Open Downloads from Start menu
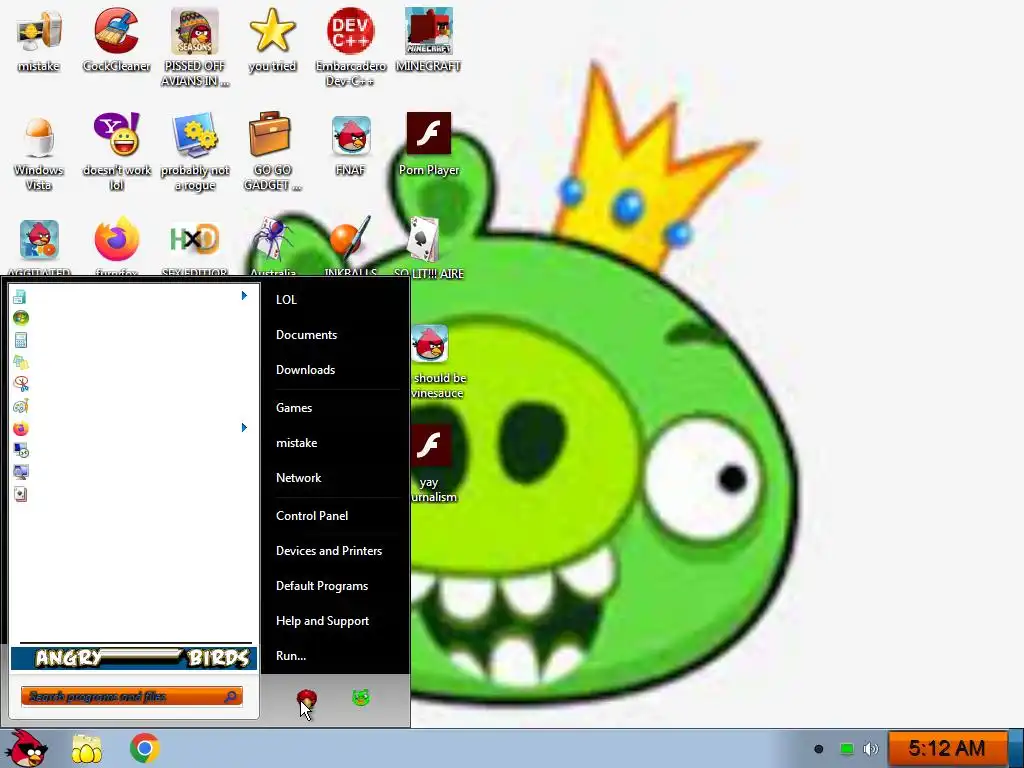Image resolution: width=1024 pixels, height=768 pixels. 305,370
